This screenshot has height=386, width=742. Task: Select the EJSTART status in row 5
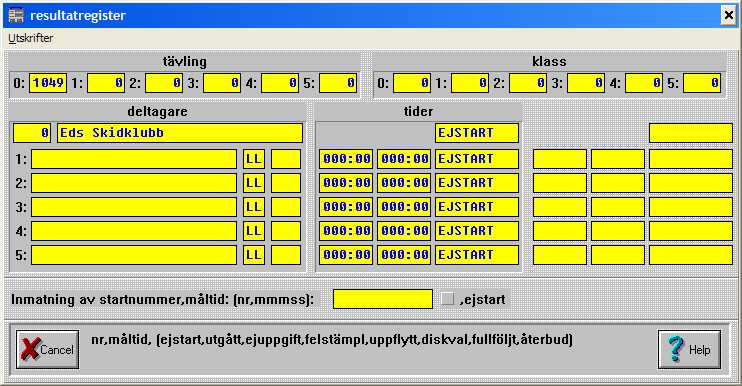point(477,255)
